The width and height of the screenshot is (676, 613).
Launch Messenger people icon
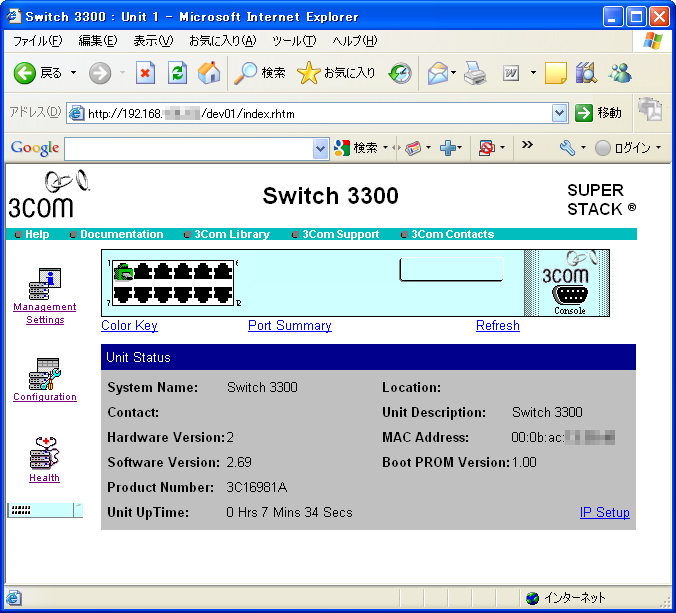(620, 72)
